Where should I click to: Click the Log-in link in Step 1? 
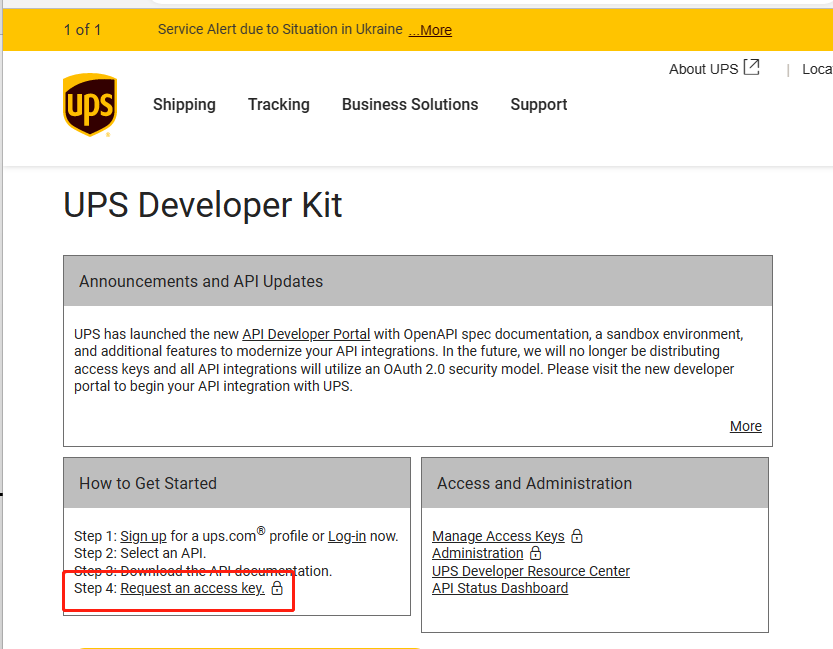coord(347,536)
